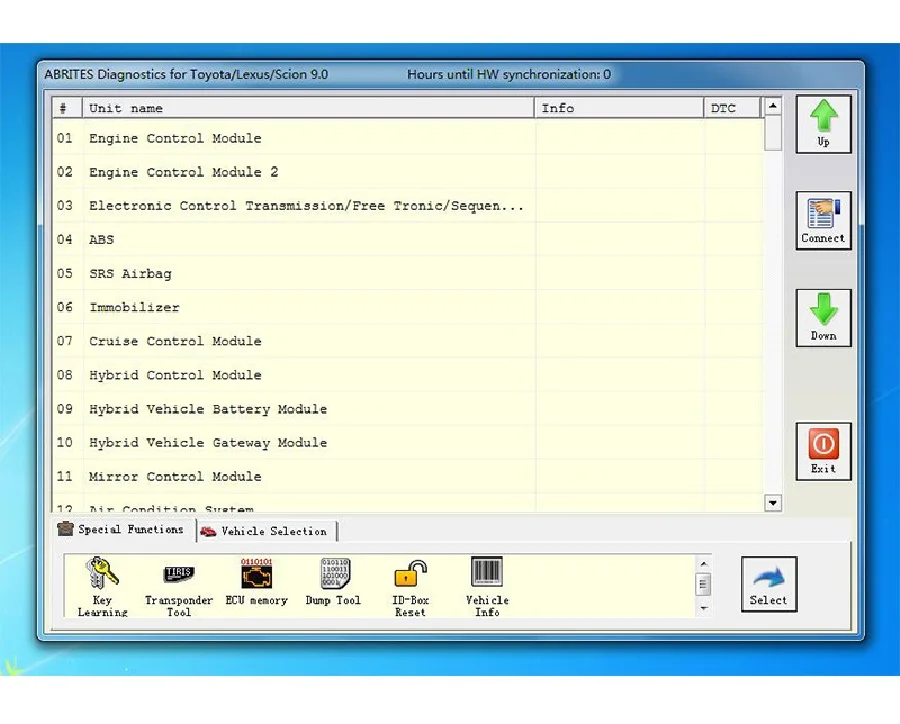Screen dimensions: 900x724
Task: Click the Connect button
Action: pos(823,220)
